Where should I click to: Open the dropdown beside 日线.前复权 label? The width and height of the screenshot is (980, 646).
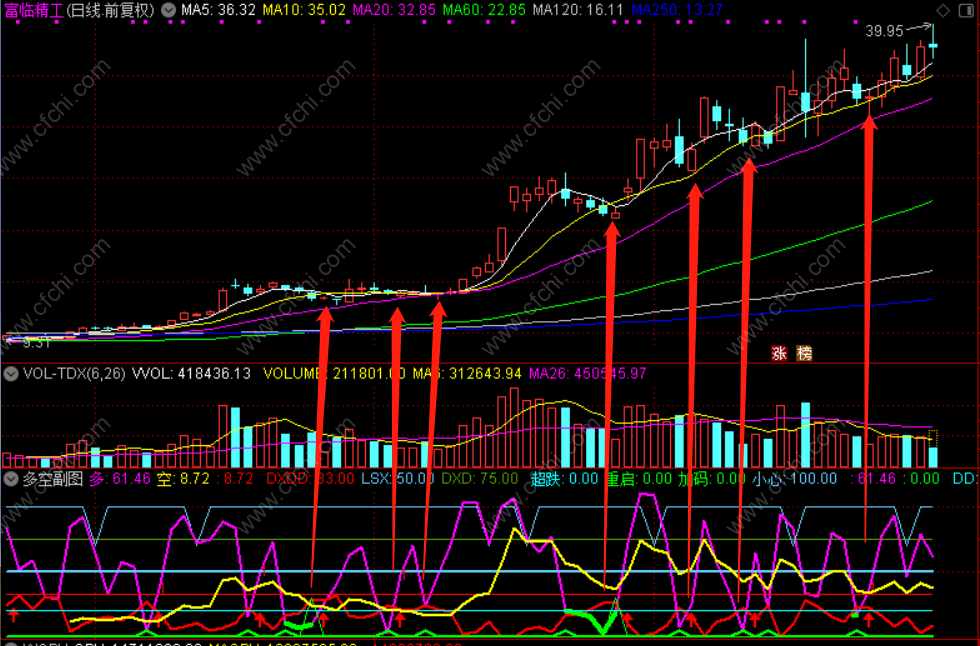coord(168,10)
